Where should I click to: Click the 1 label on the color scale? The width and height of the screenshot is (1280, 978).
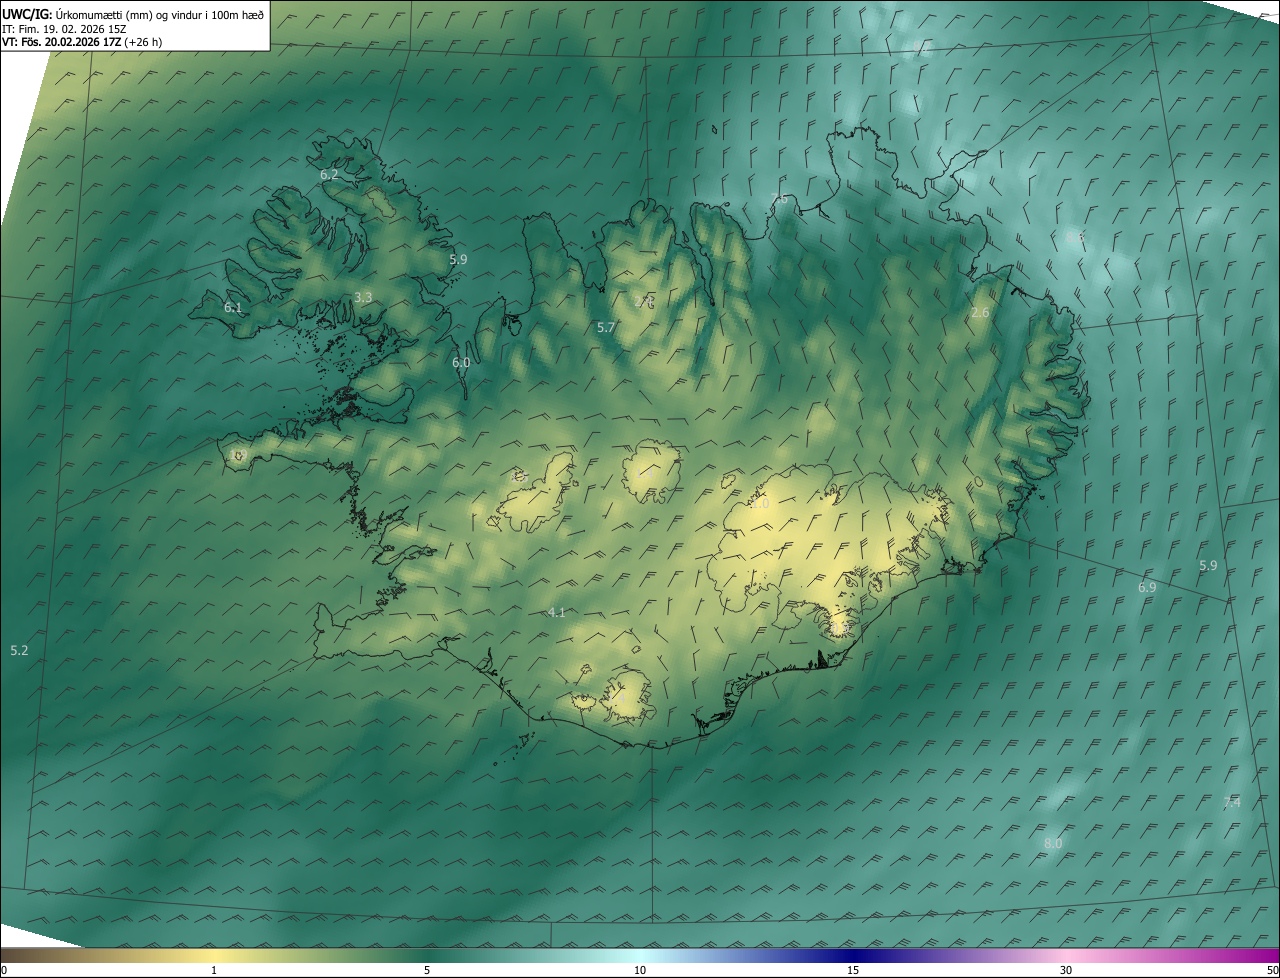coord(214,970)
